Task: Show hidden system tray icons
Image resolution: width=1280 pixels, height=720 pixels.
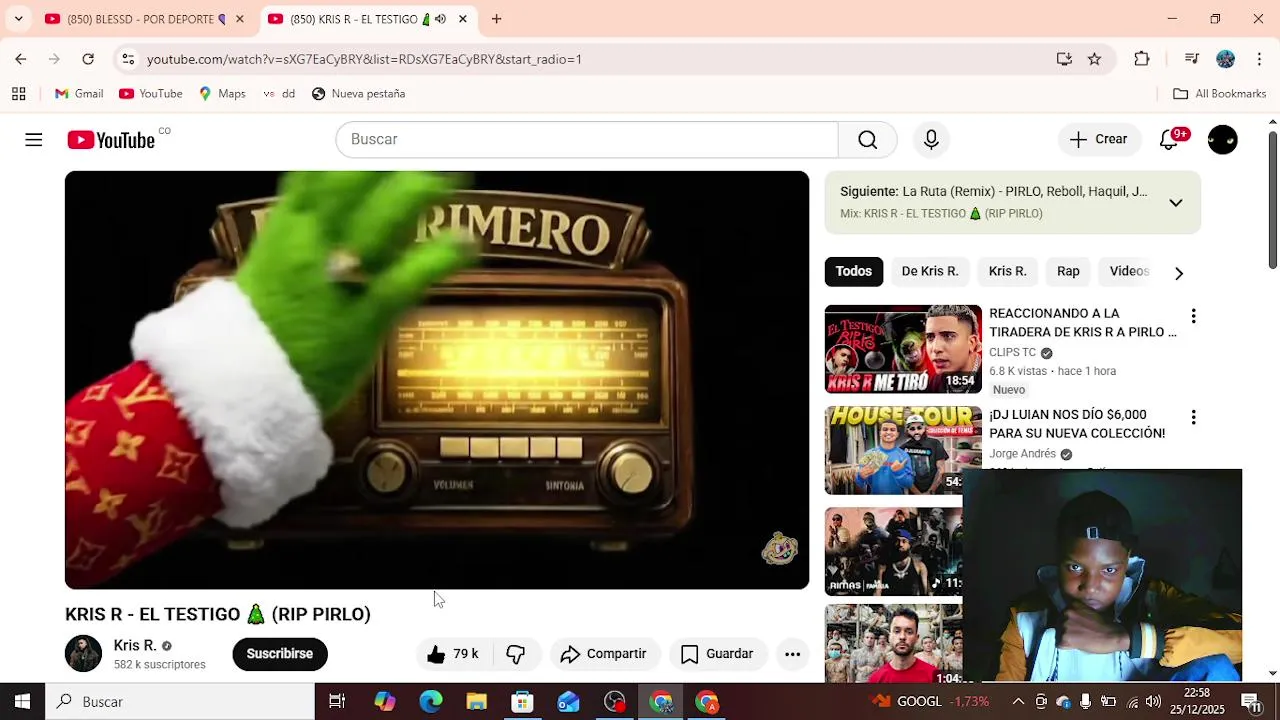Action: point(1018,702)
